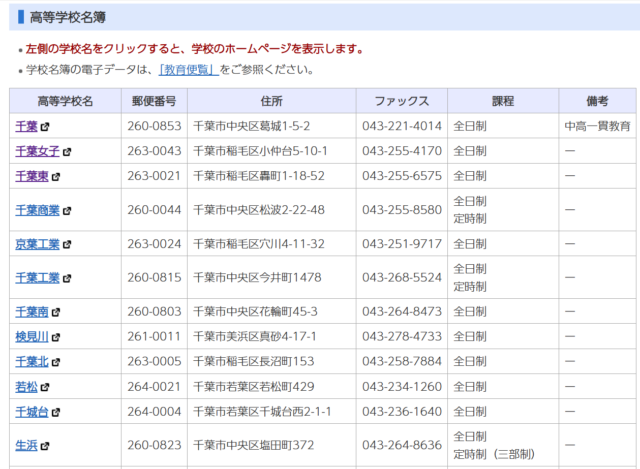Click the external link icon beside 千葉女子
This screenshot has width=640, height=469.
tap(67, 151)
